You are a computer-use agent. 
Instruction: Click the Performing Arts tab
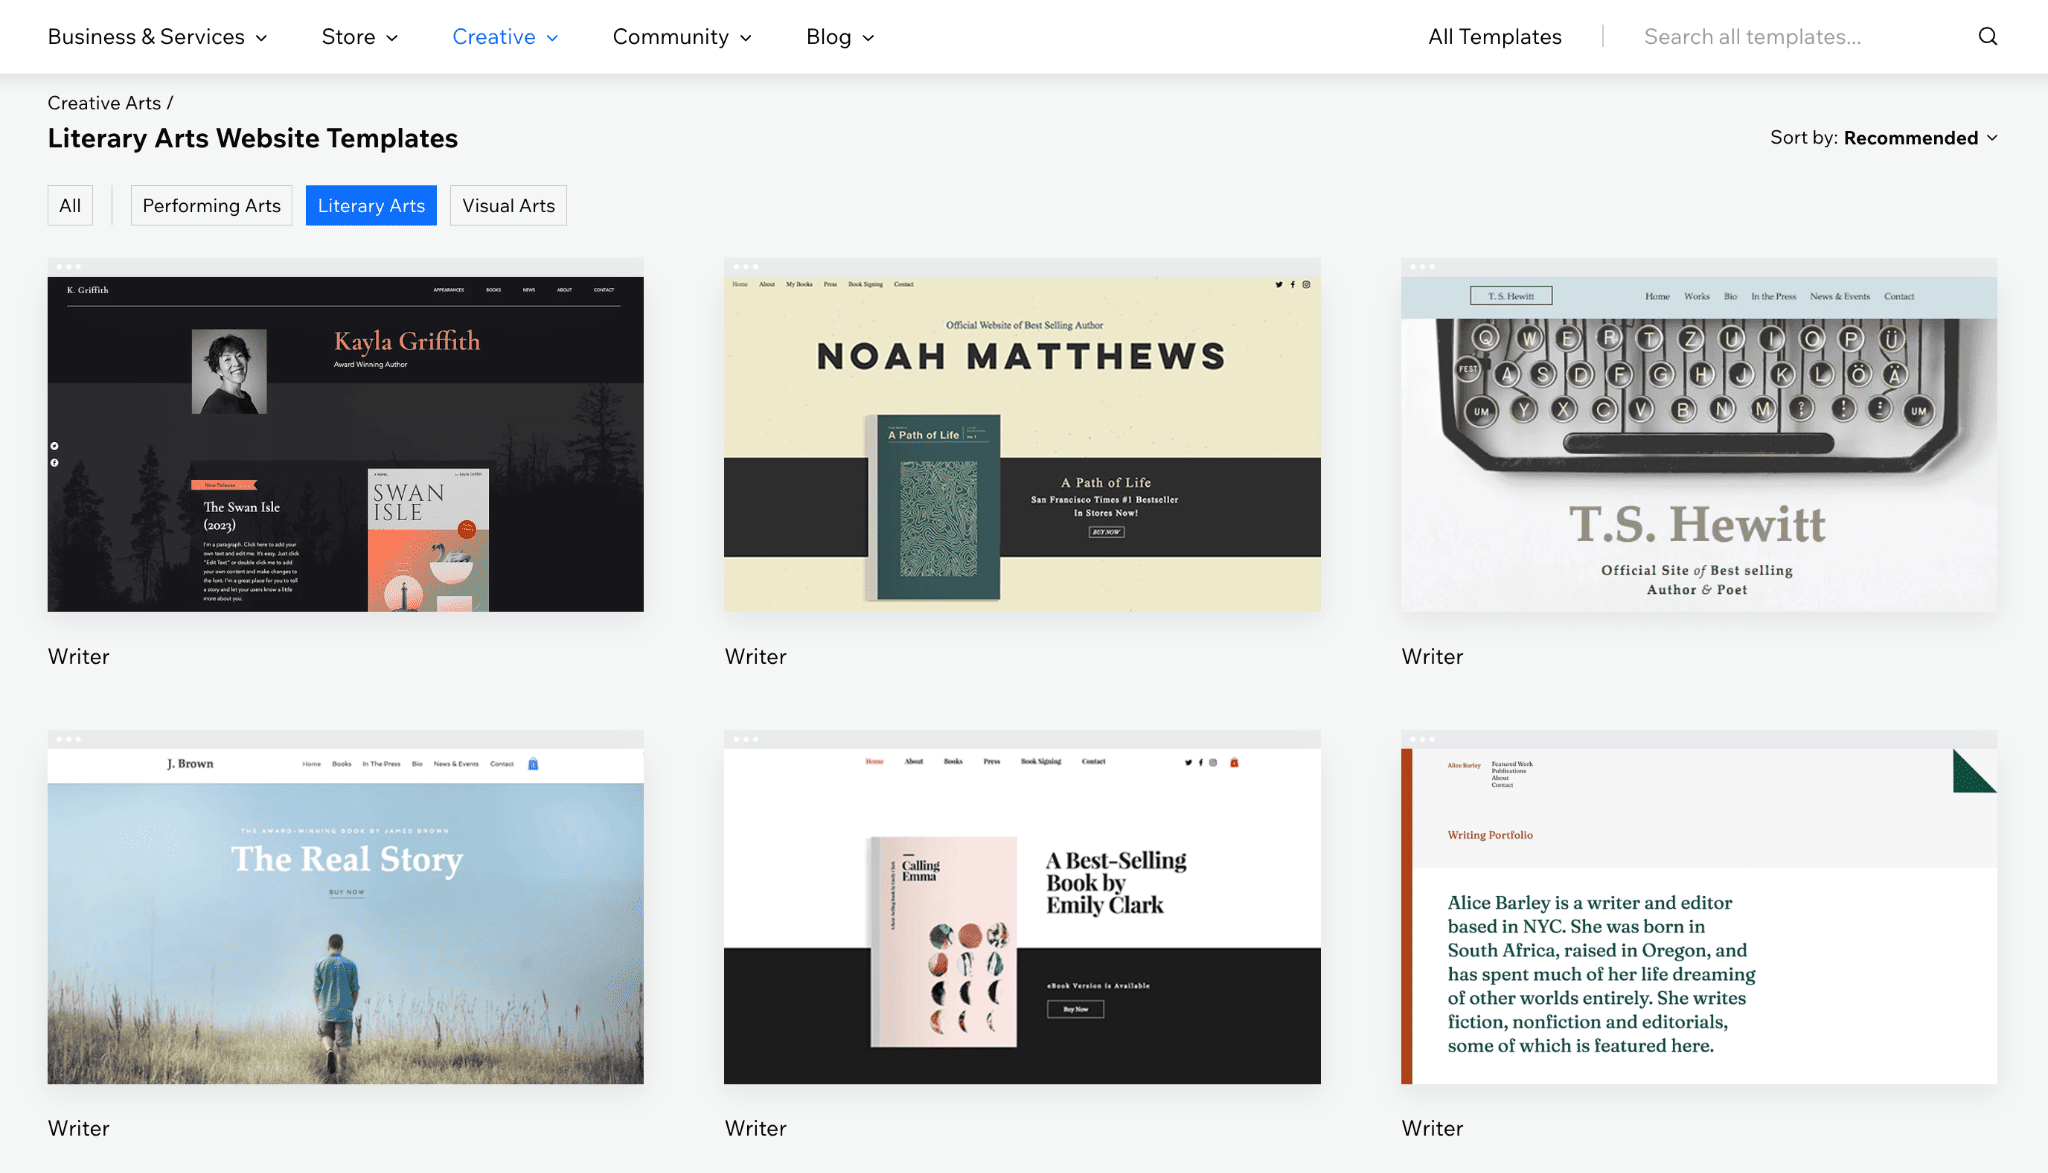point(211,204)
